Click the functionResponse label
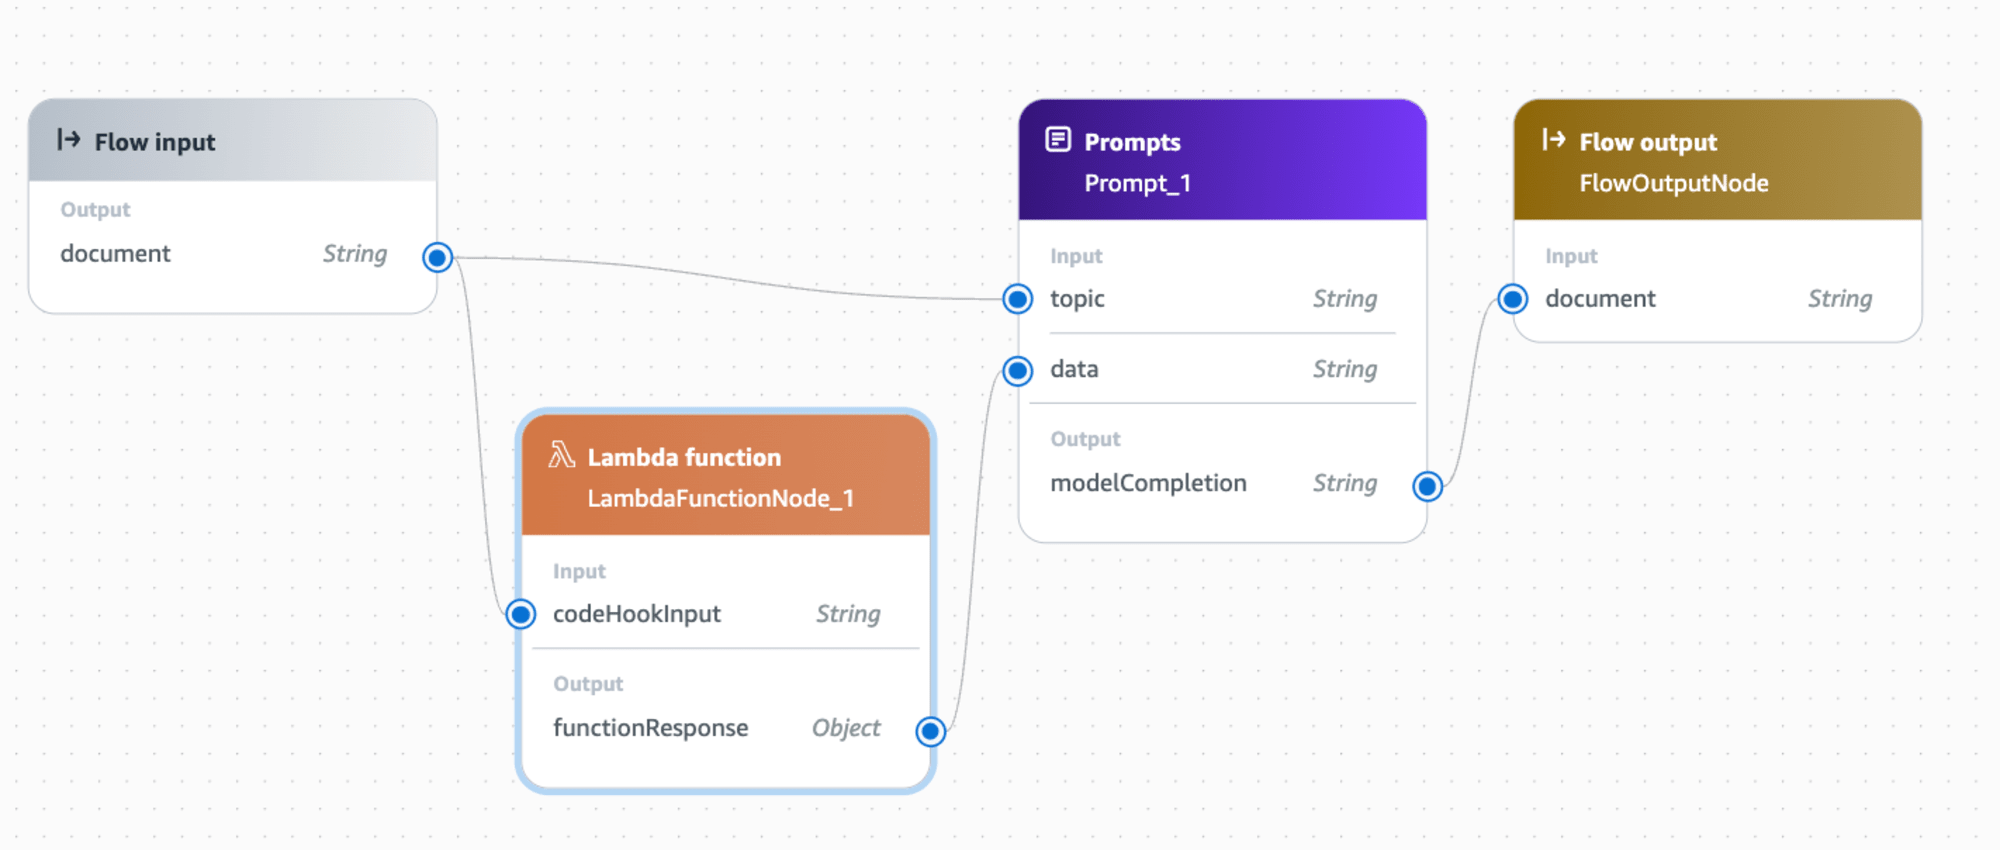 click(x=650, y=728)
